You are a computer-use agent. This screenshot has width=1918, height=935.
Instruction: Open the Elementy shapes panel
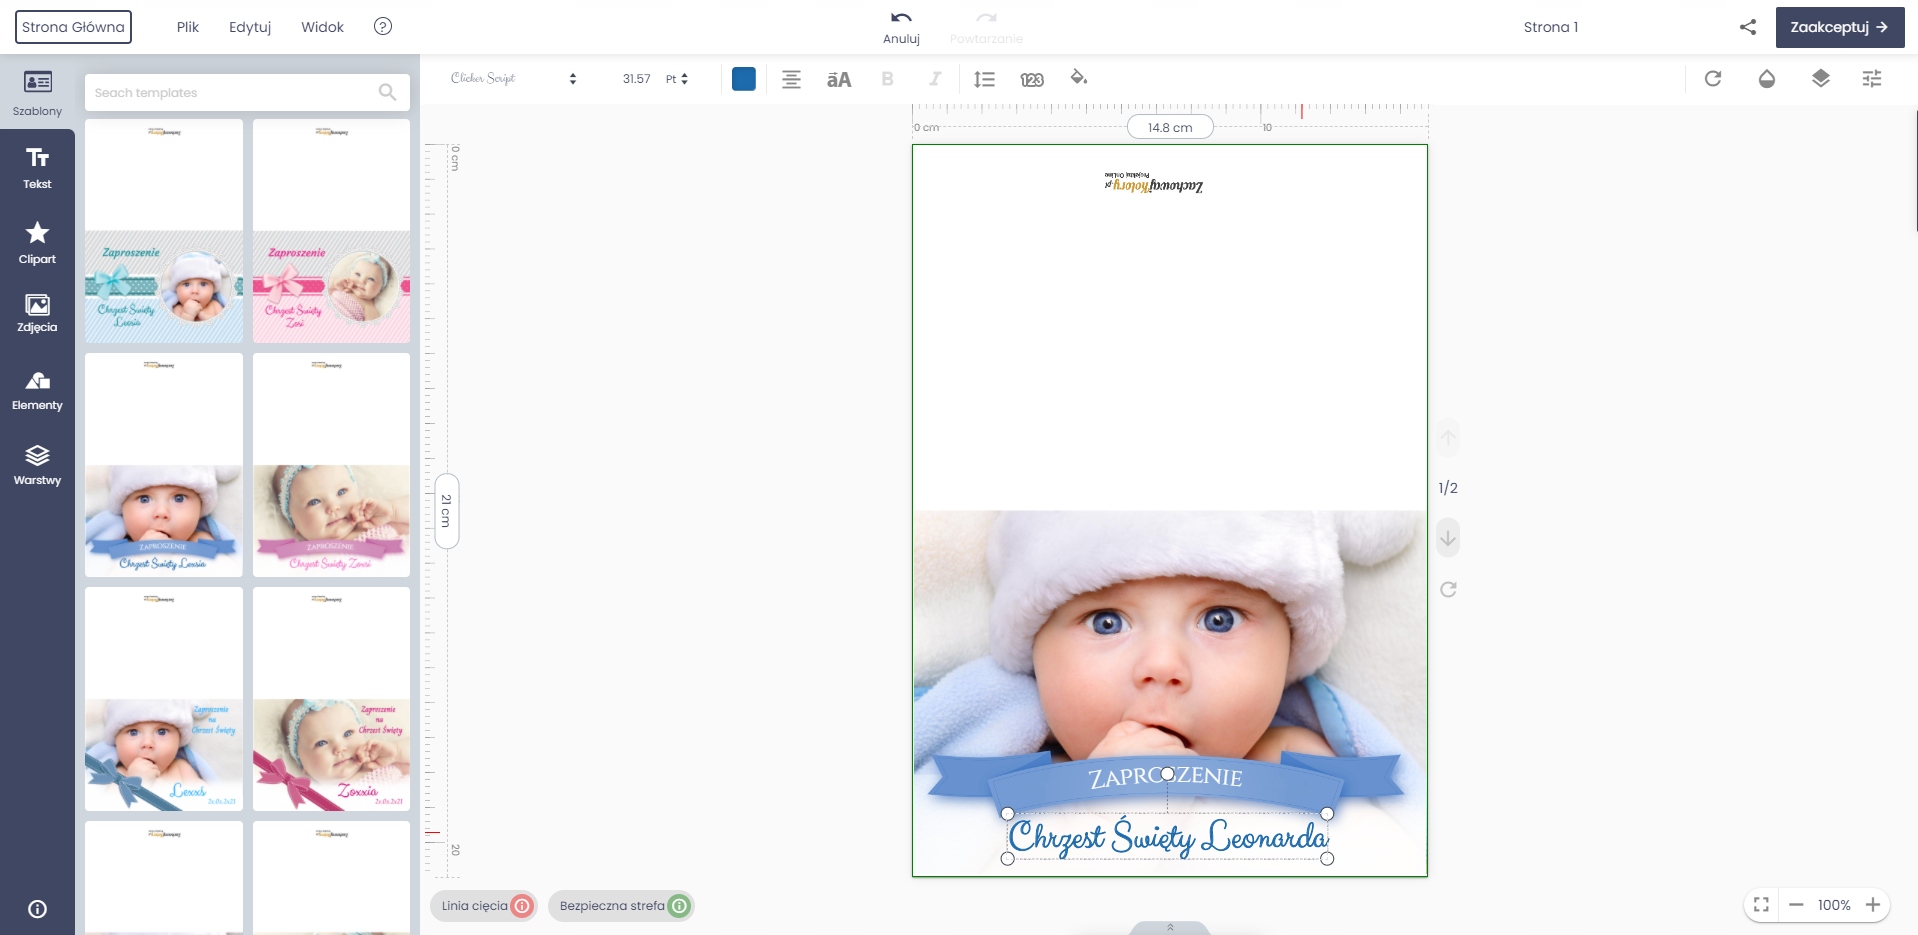pyautogui.click(x=37, y=390)
